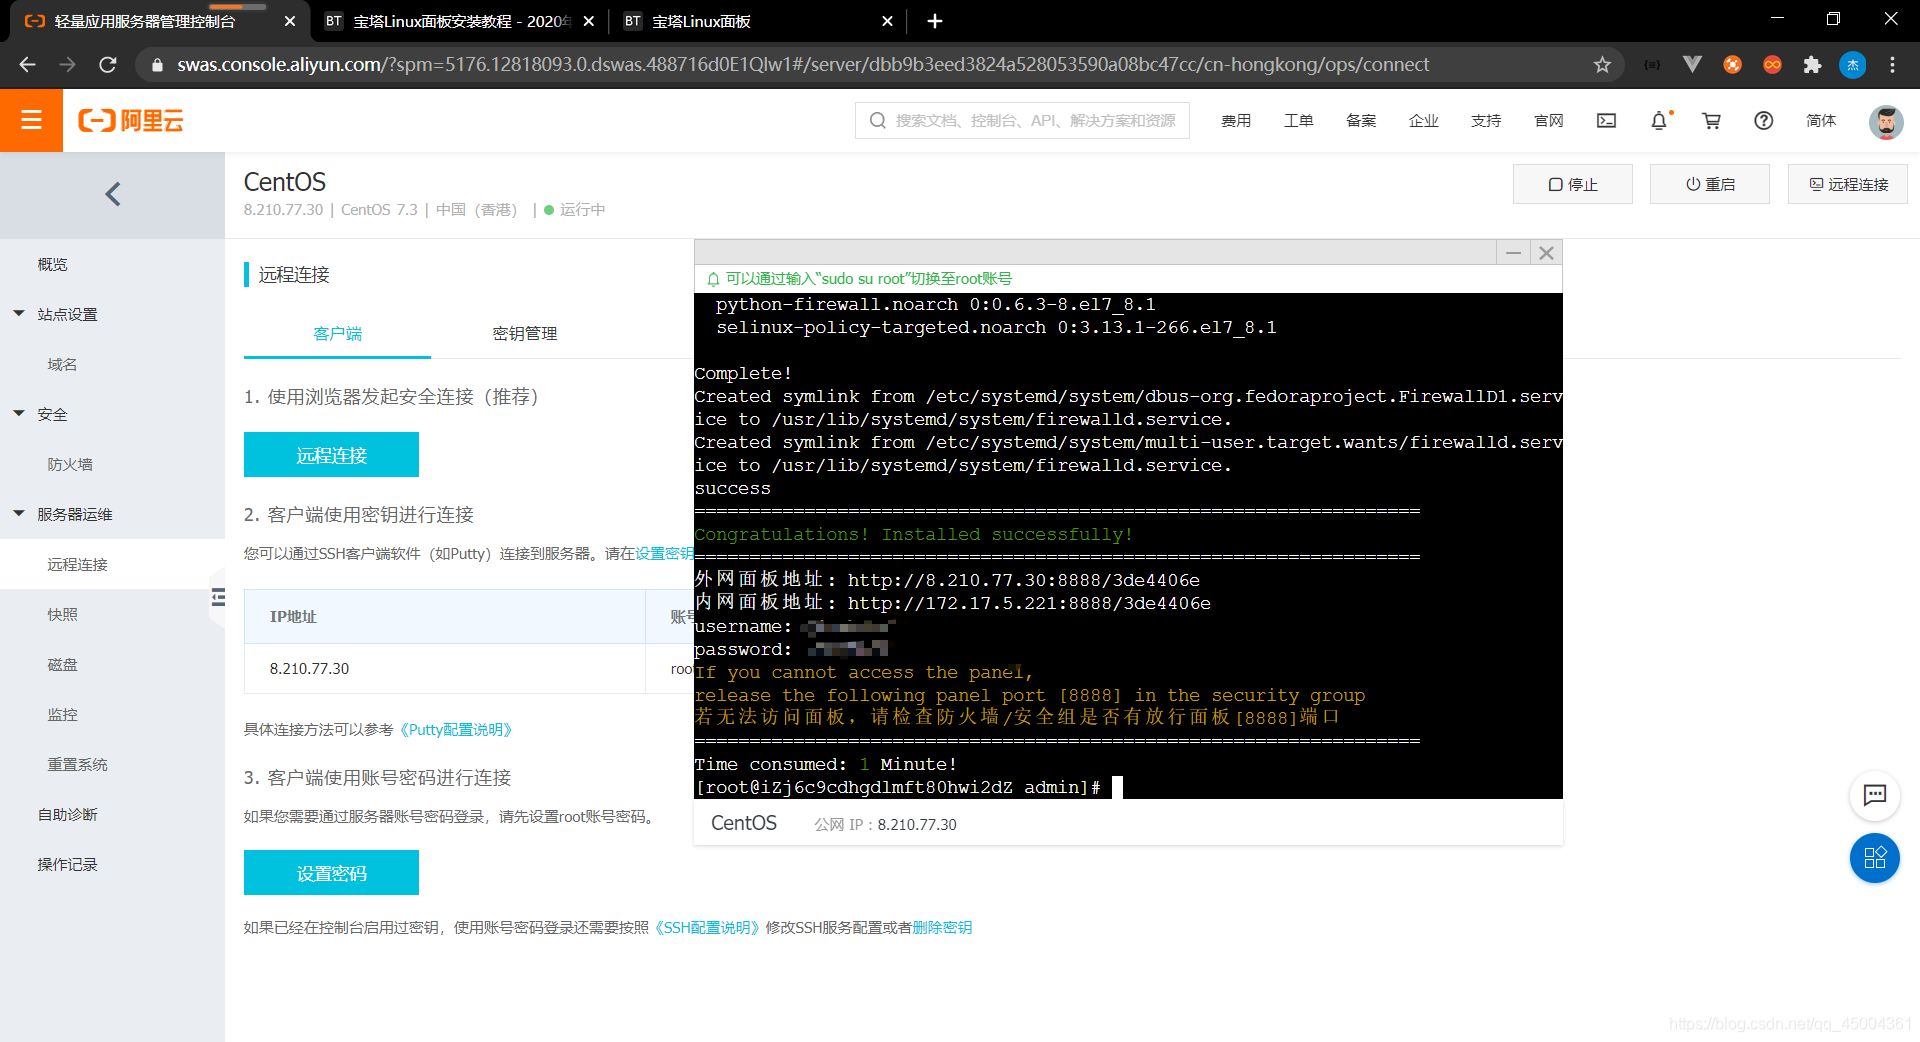Open the chat feedback floating icon
Viewport: 1920px width, 1042px height.
click(x=1874, y=795)
